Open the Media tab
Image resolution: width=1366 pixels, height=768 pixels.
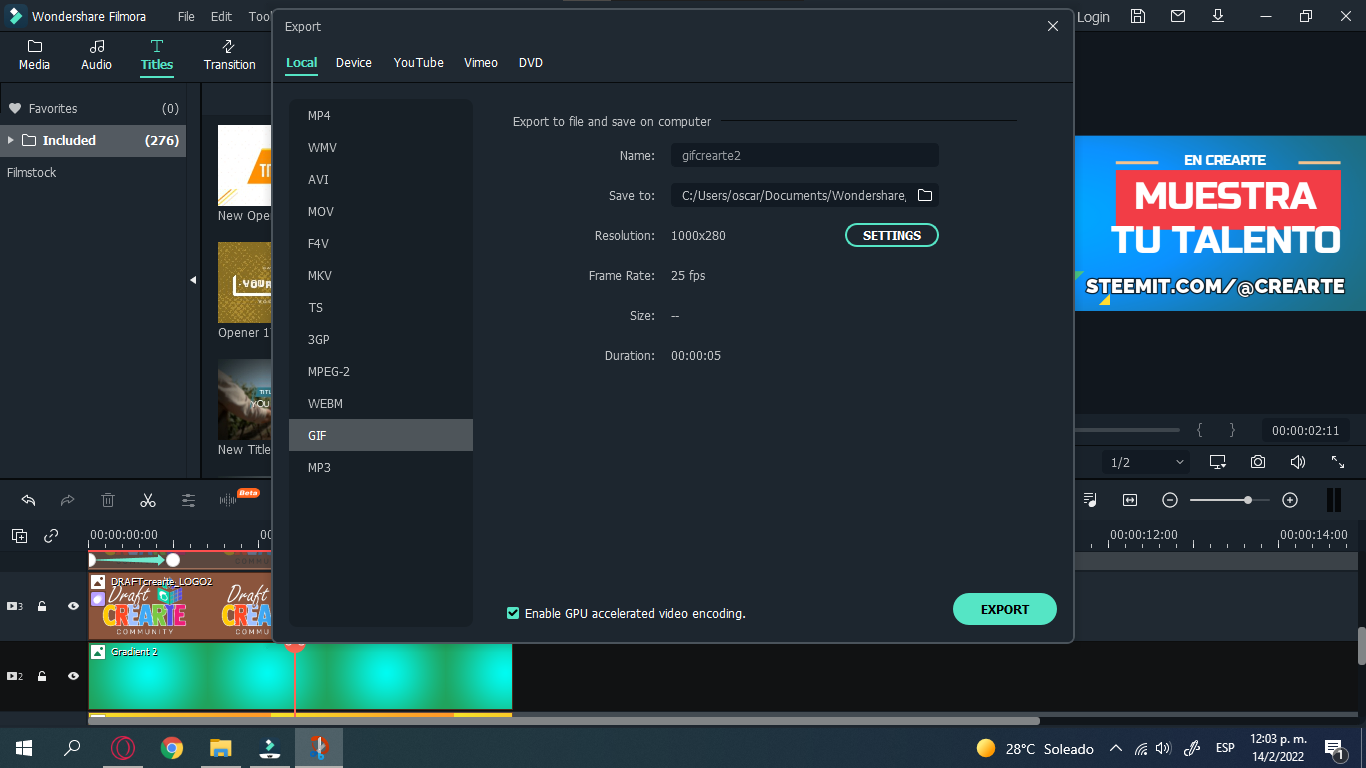click(34, 55)
